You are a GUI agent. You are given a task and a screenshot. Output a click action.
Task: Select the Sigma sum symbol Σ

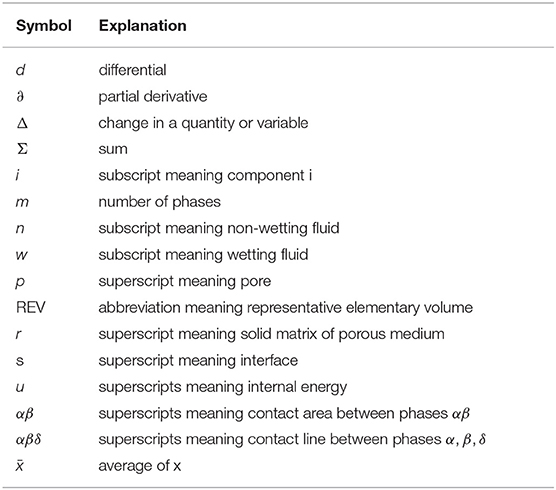22,149
